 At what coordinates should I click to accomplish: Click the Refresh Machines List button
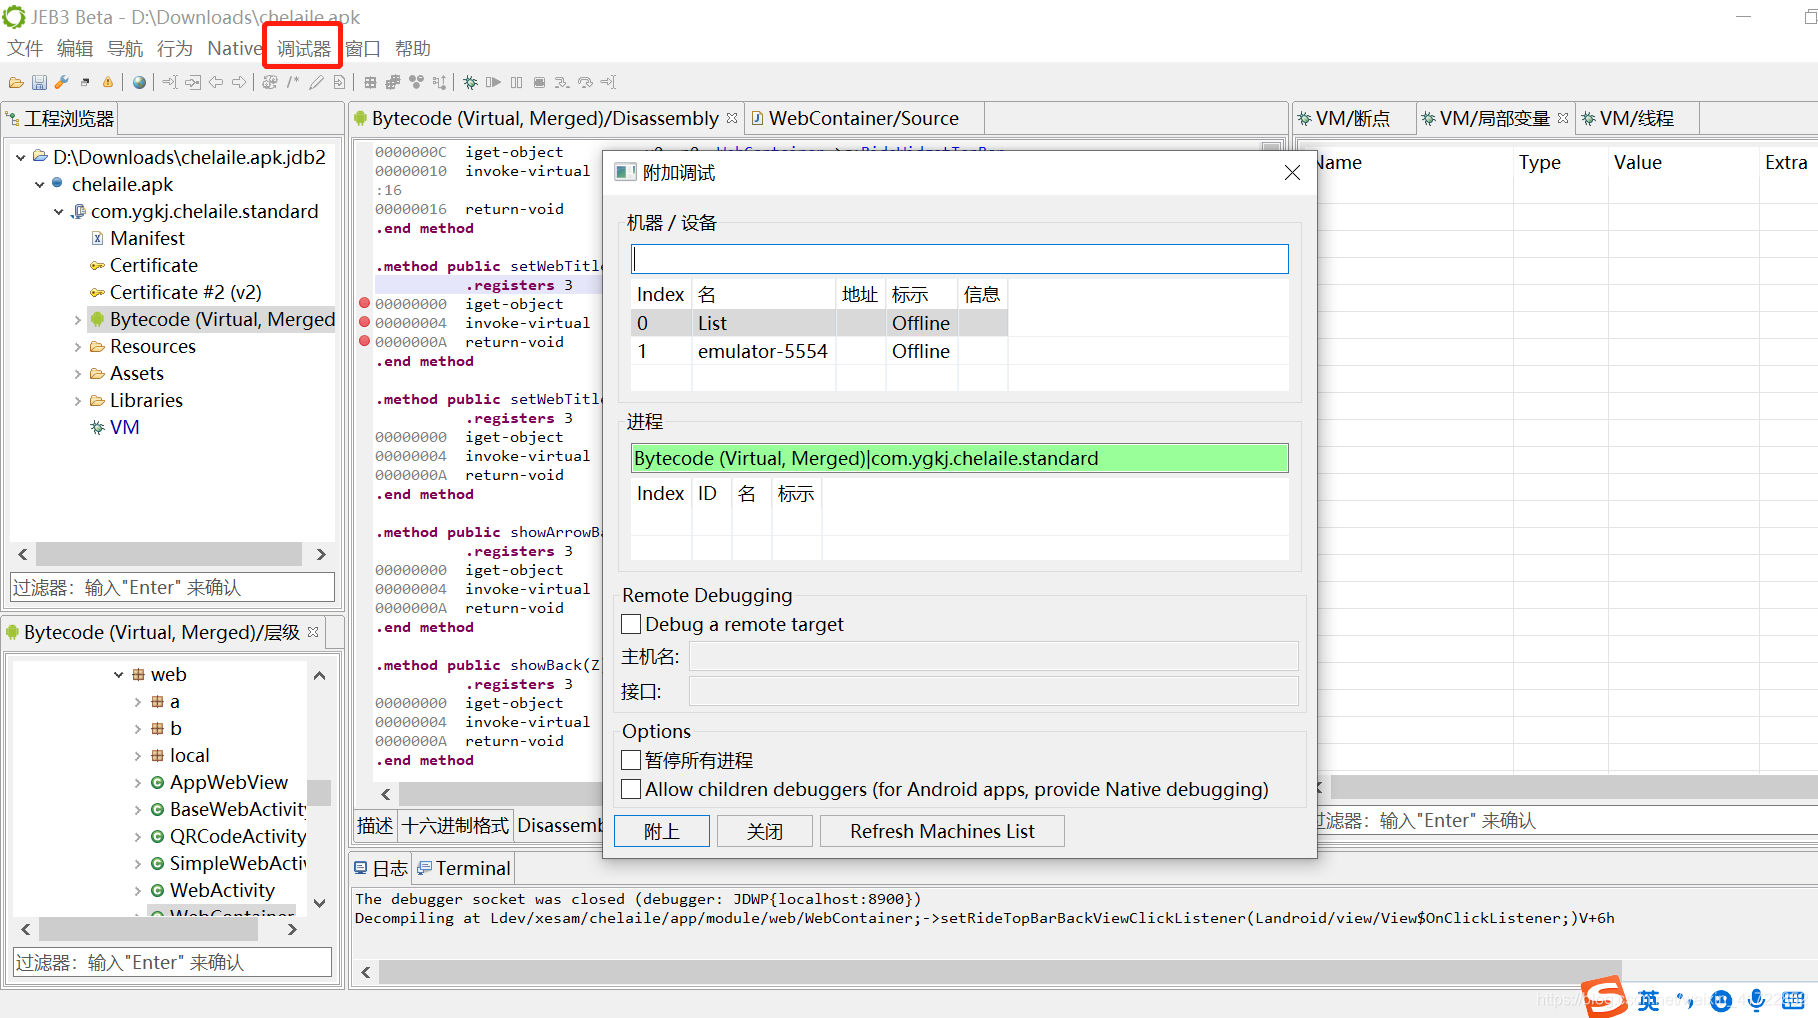tap(942, 831)
